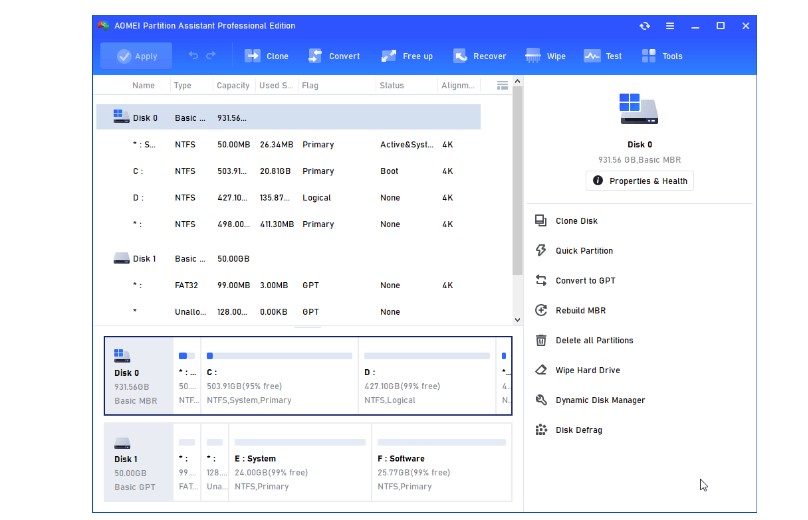Open the Tools toolbar menu
808x520 pixels.
(662, 56)
